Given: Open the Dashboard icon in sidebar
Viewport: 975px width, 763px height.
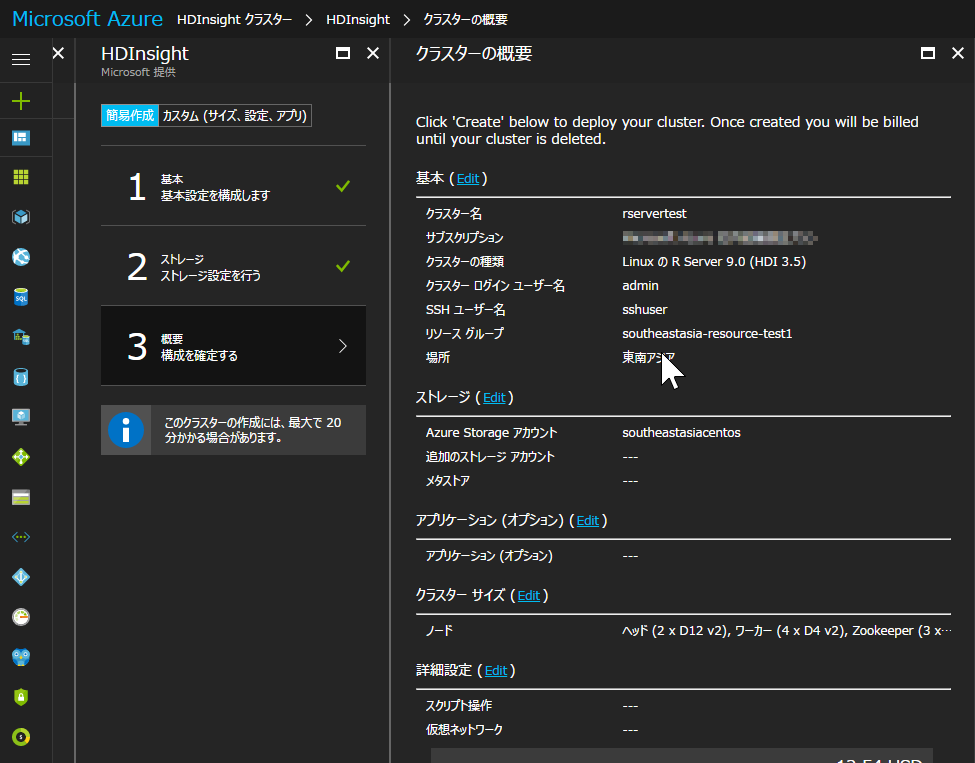Looking at the screenshot, I should pos(21,138).
